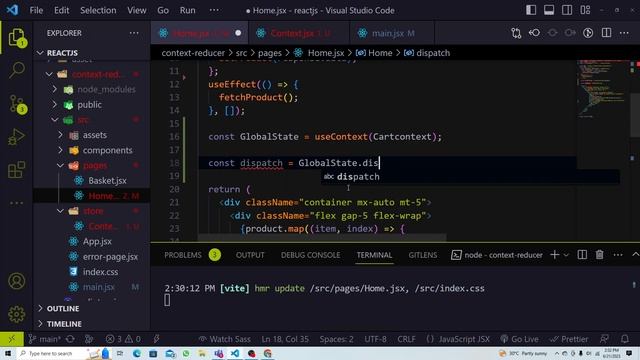Split the terminal panel
This screenshot has height=360, width=640.
tap(582, 255)
